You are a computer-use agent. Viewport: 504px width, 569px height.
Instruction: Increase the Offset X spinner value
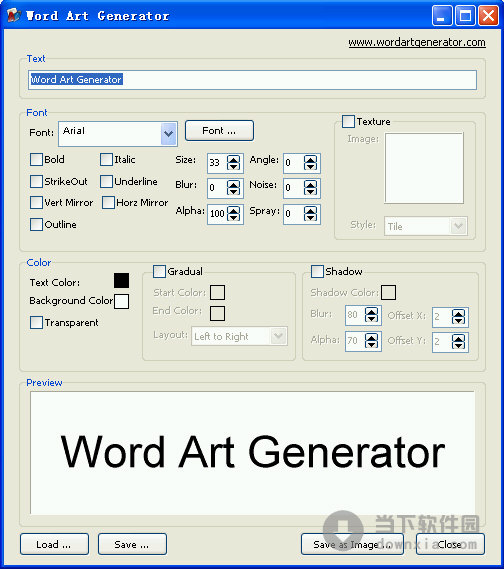pos(458,313)
